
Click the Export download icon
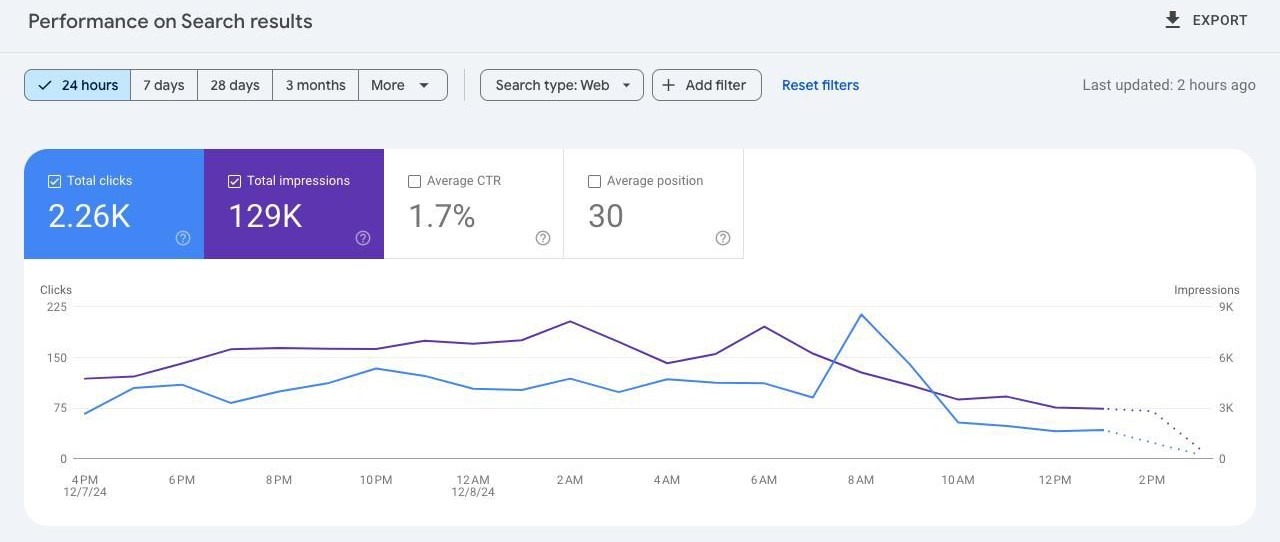click(x=1173, y=20)
